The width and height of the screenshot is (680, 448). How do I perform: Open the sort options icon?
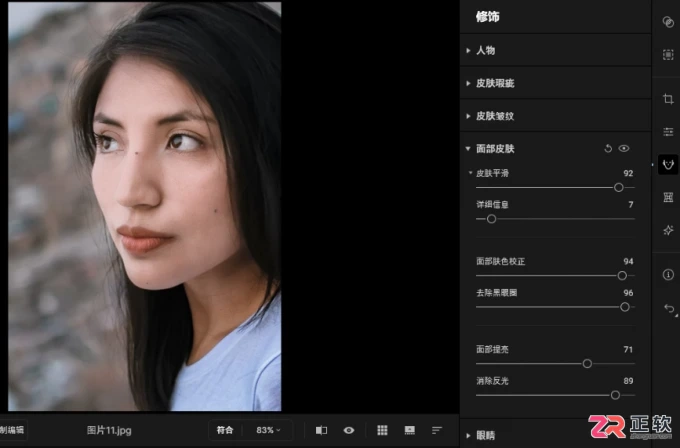[x=437, y=430]
